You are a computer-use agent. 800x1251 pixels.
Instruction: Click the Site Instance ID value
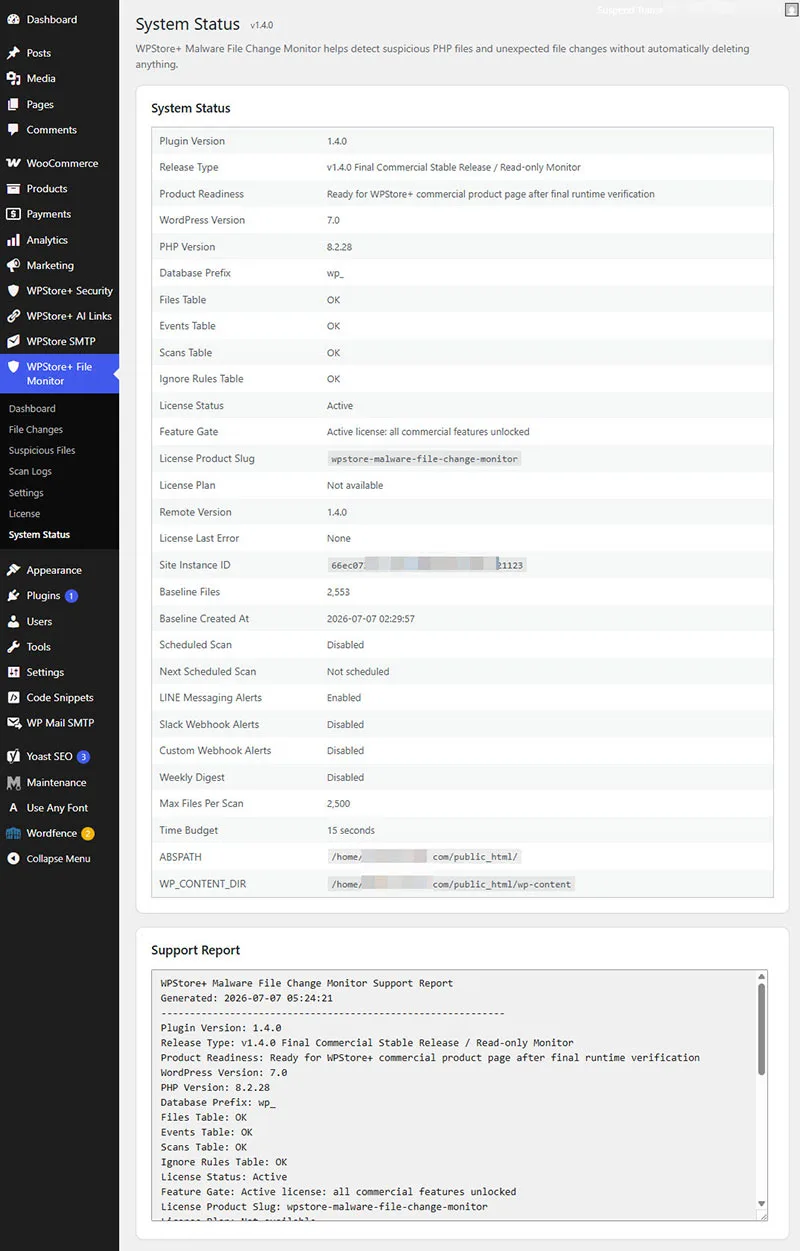(x=427, y=565)
